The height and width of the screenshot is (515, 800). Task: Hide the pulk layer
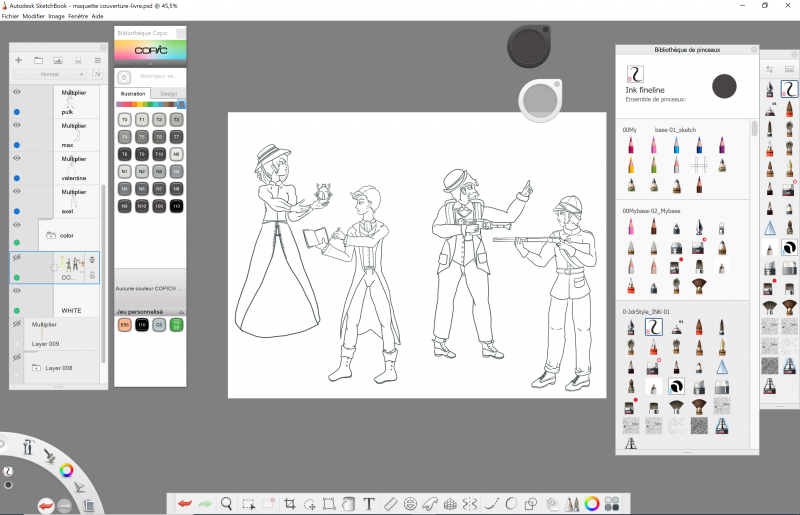[x=17, y=92]
